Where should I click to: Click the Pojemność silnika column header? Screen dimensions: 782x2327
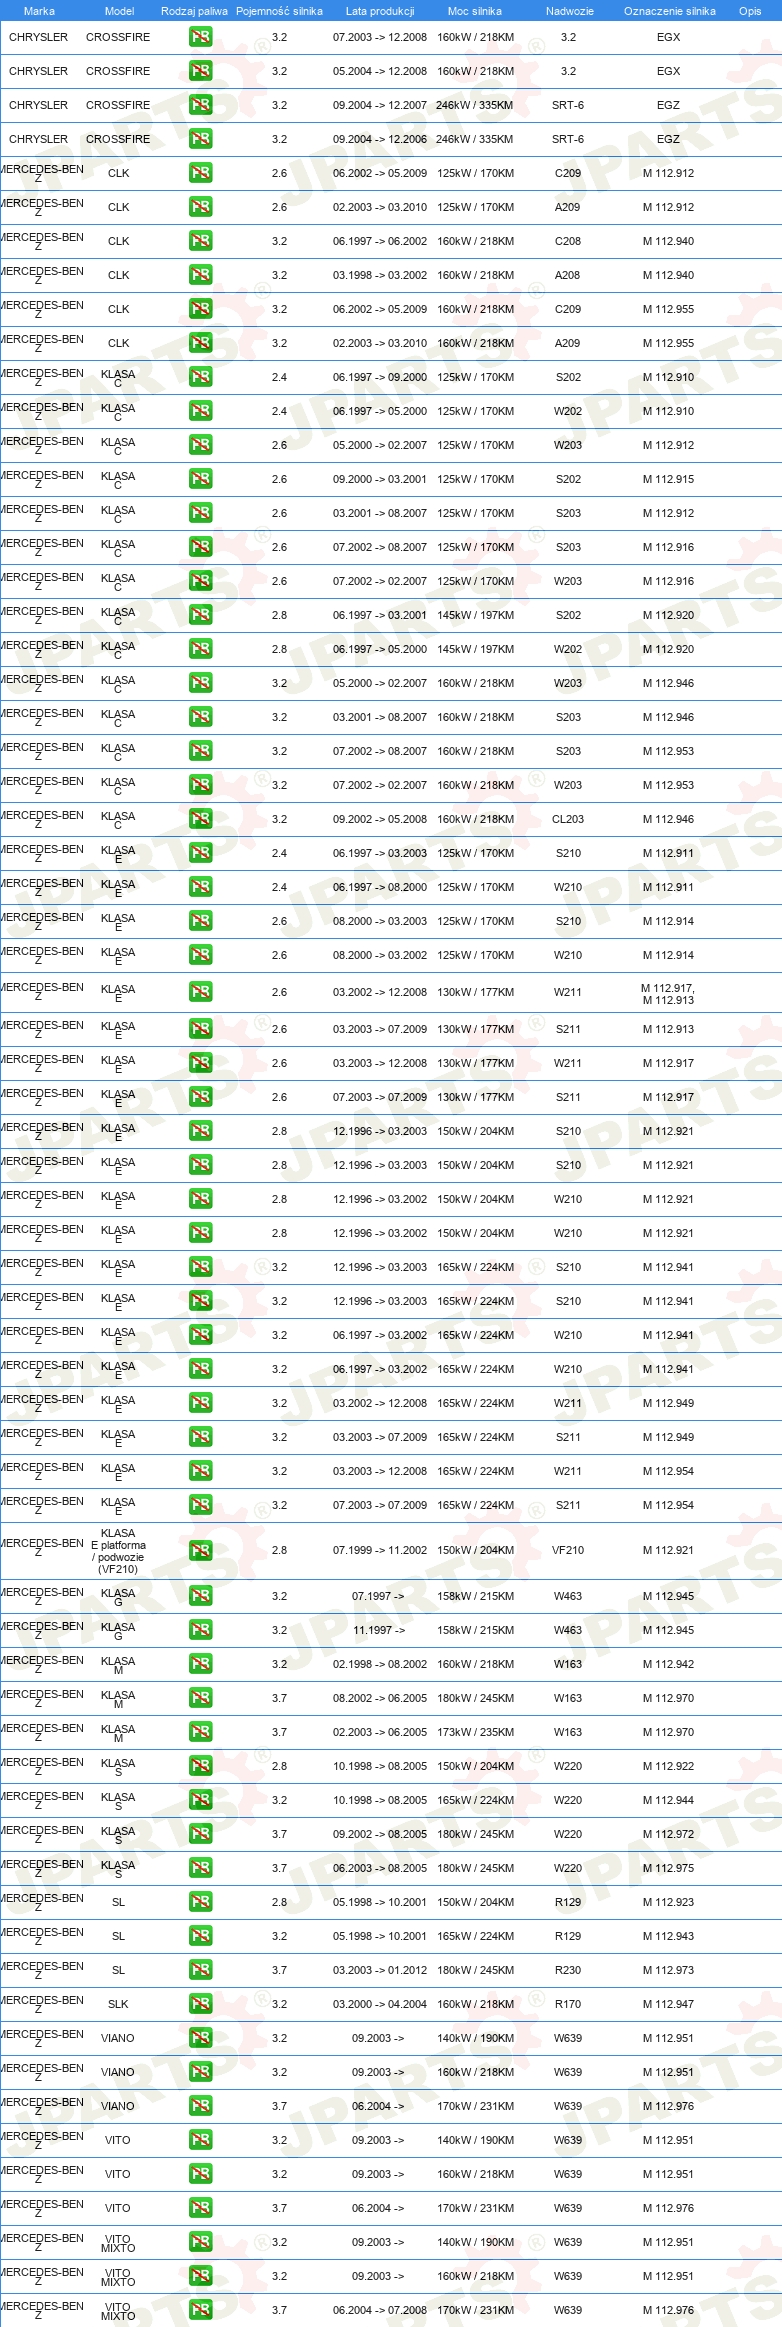click(279, 11)
